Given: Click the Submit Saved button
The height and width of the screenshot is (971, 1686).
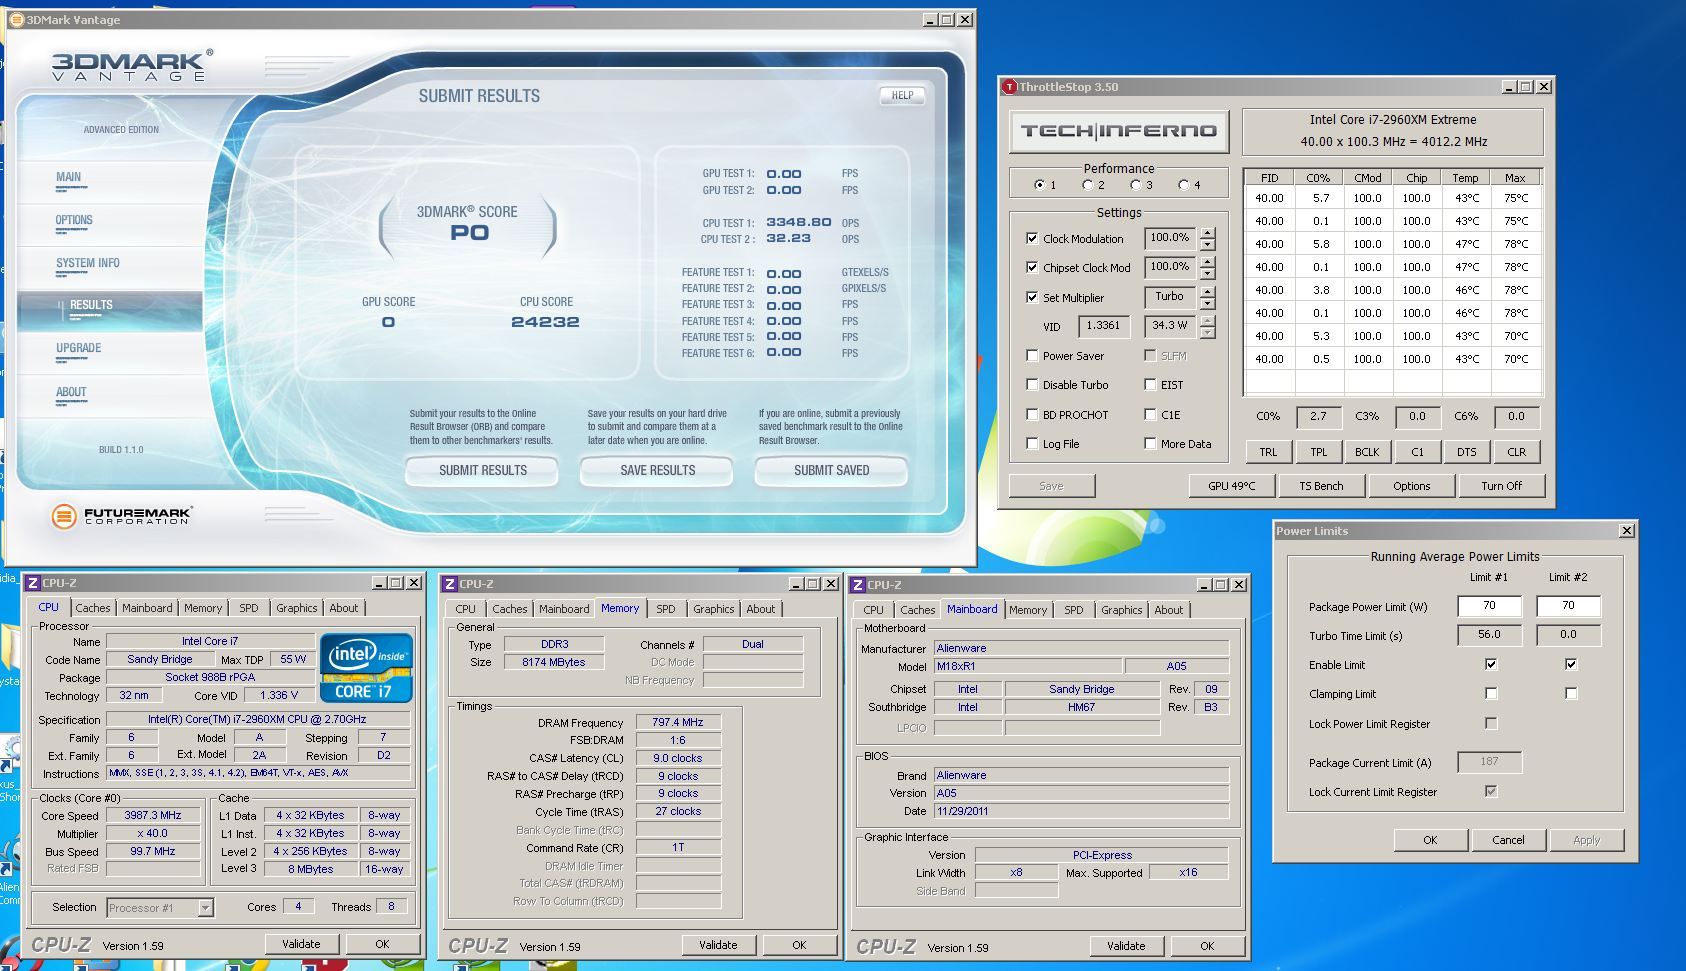Looking at the screenshot, I should (831, 470).
